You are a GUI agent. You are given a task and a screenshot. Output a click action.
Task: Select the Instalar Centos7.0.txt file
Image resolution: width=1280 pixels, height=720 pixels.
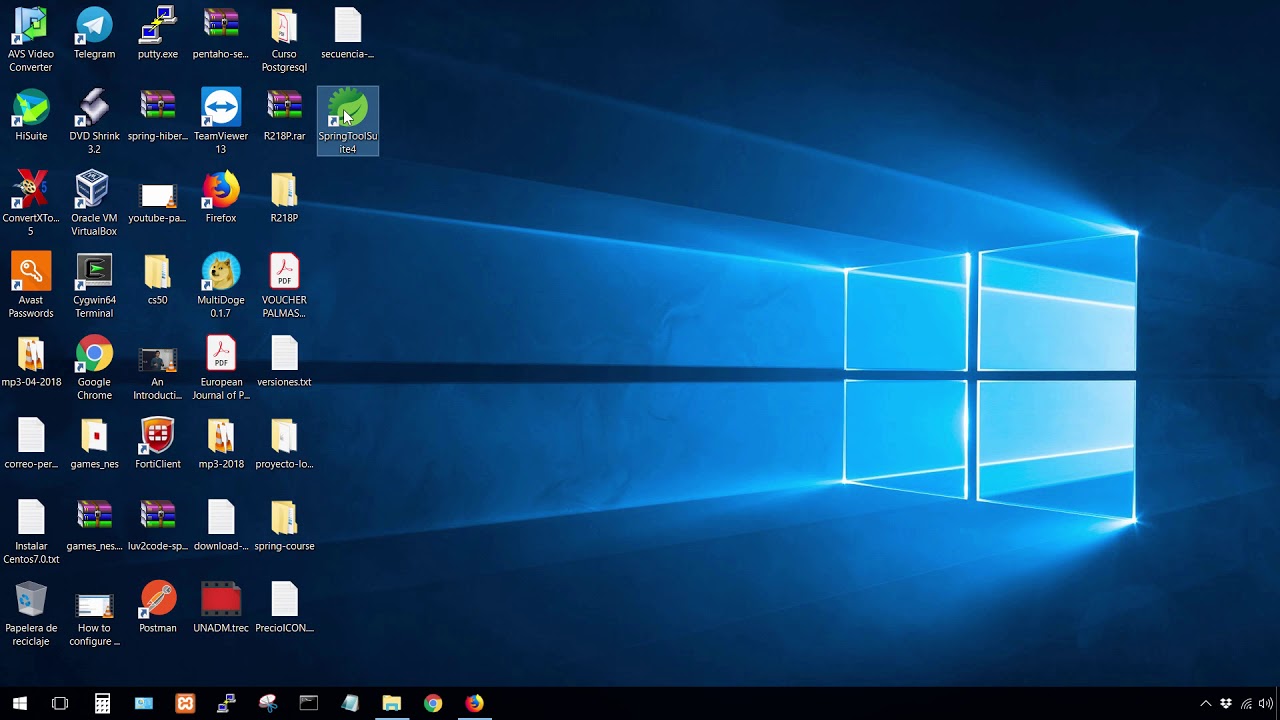(31, 532)
